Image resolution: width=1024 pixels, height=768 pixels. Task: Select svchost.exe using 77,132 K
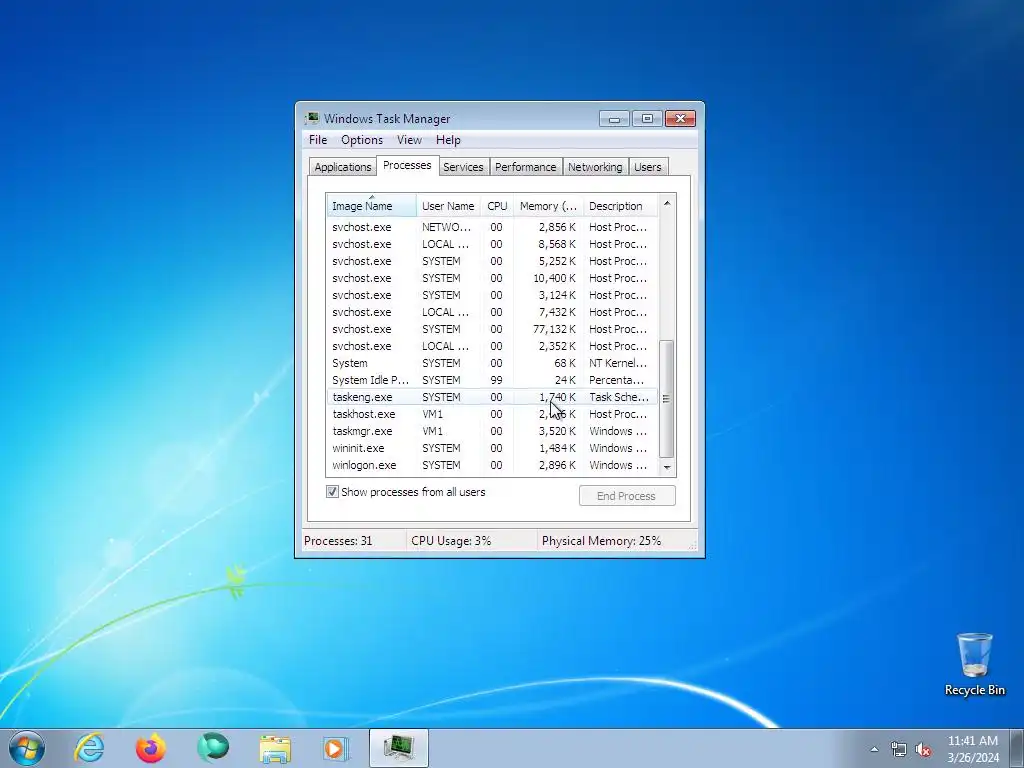tap(492, 329)
